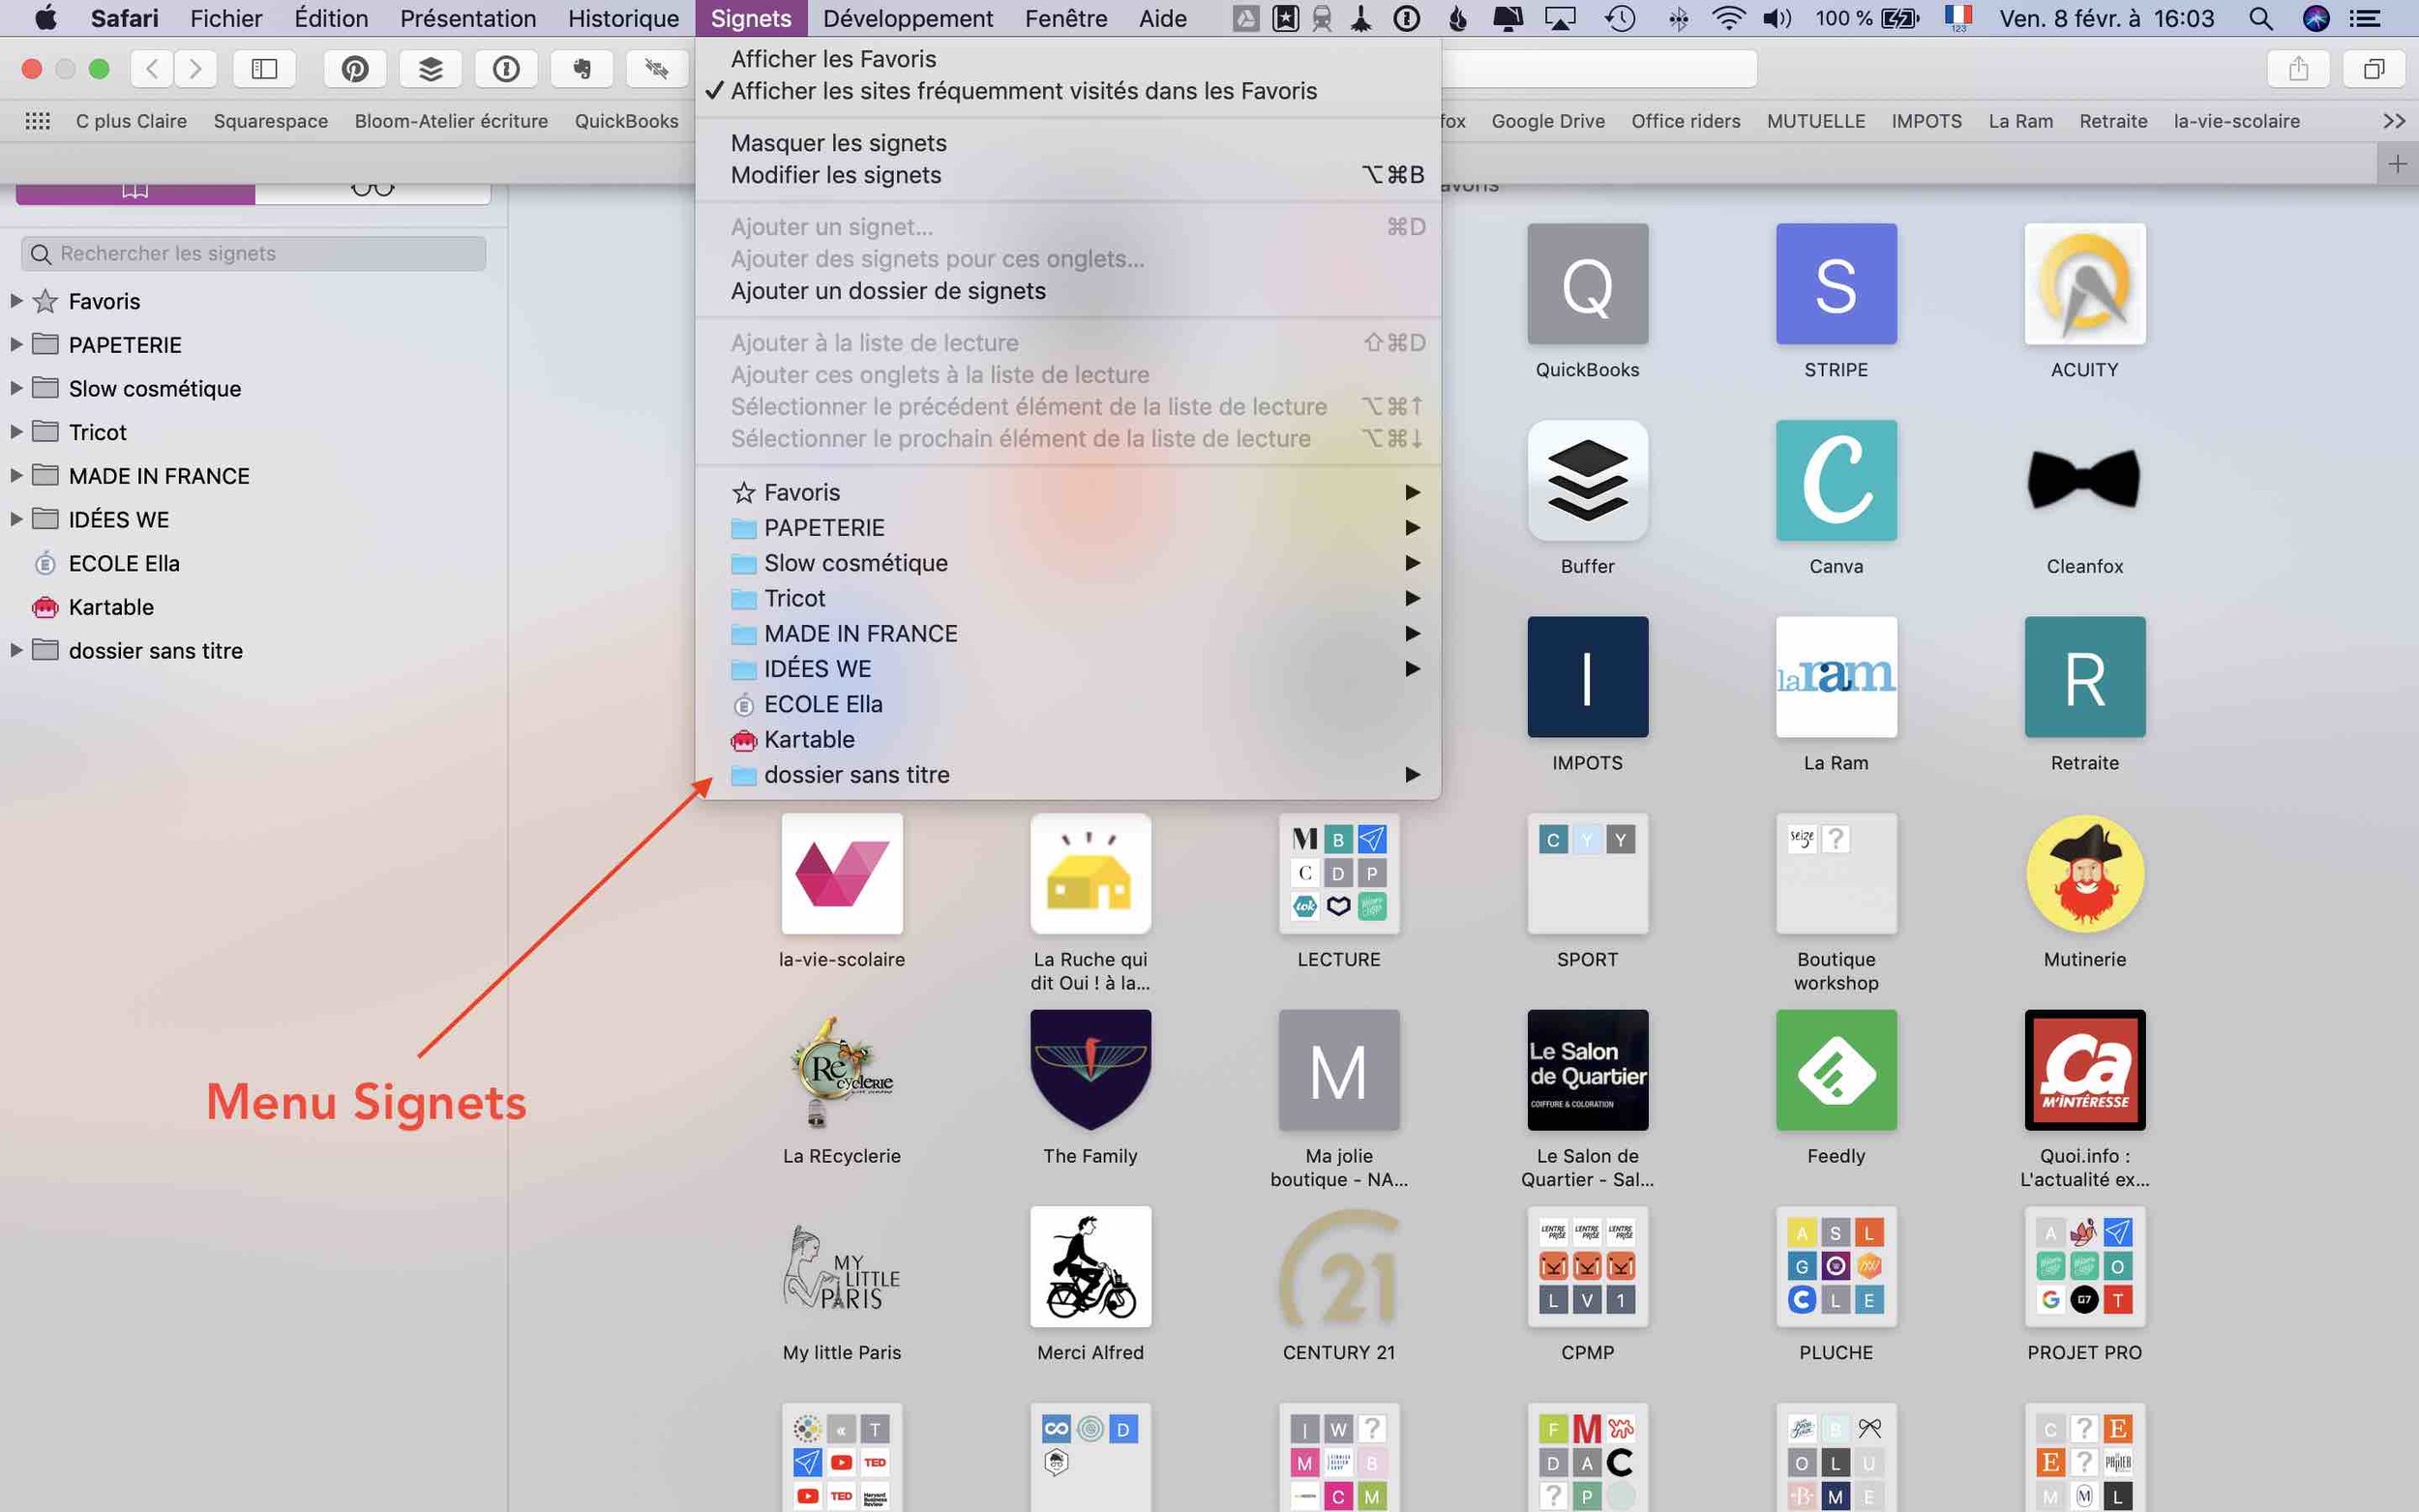
Task: Open Tricot submenu in Signets menu
Action: (x=1068, y=598)
